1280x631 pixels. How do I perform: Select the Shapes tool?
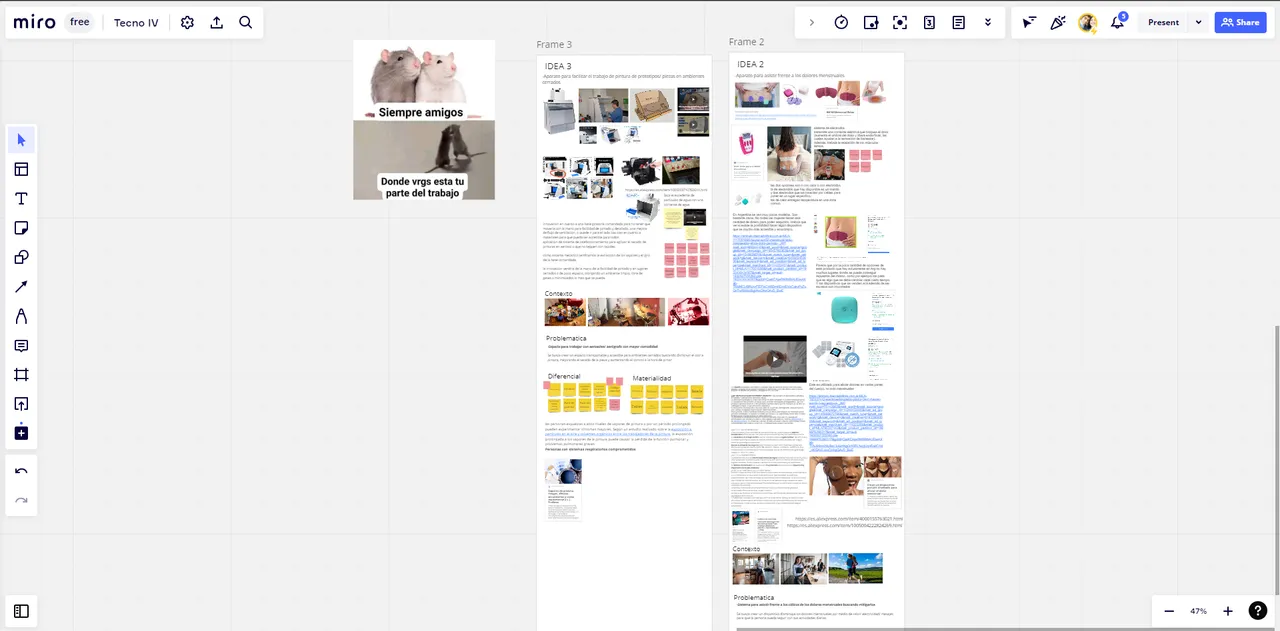tap(21, 257)
